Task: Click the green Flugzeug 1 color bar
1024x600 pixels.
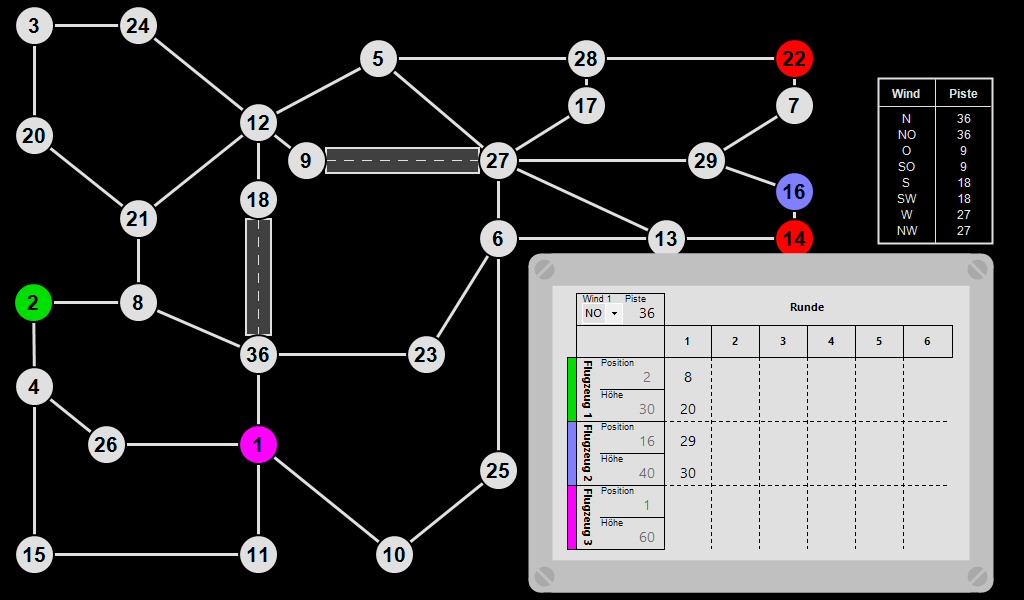Action: coord(572,389)
